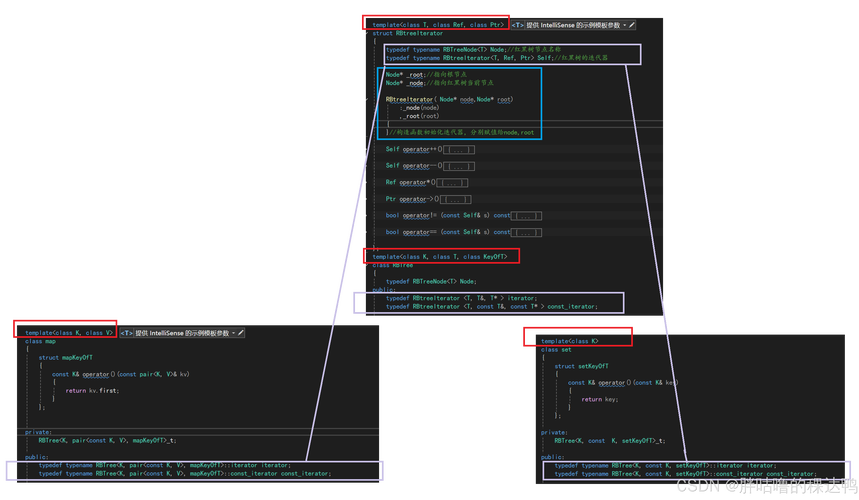Click the RBtreeIterator(Node* node, Node* root) constructor
This screenshot has height=500, width=859.
point(449,100)
